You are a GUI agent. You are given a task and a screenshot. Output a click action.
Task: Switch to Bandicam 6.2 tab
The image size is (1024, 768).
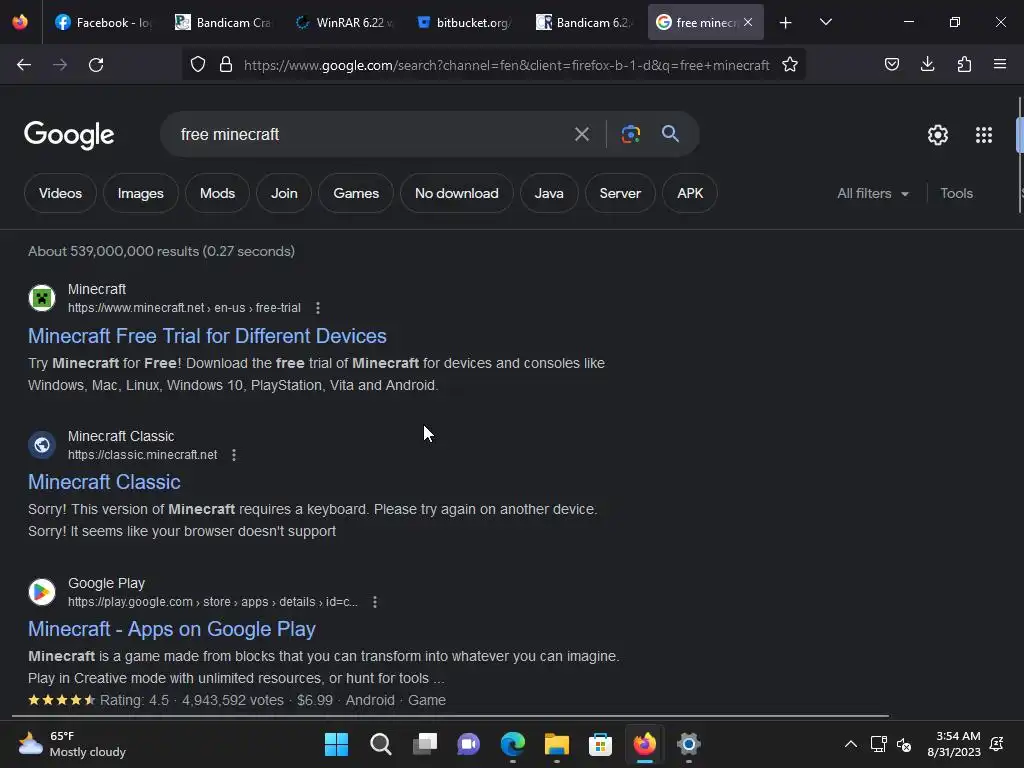coord(583,22)
